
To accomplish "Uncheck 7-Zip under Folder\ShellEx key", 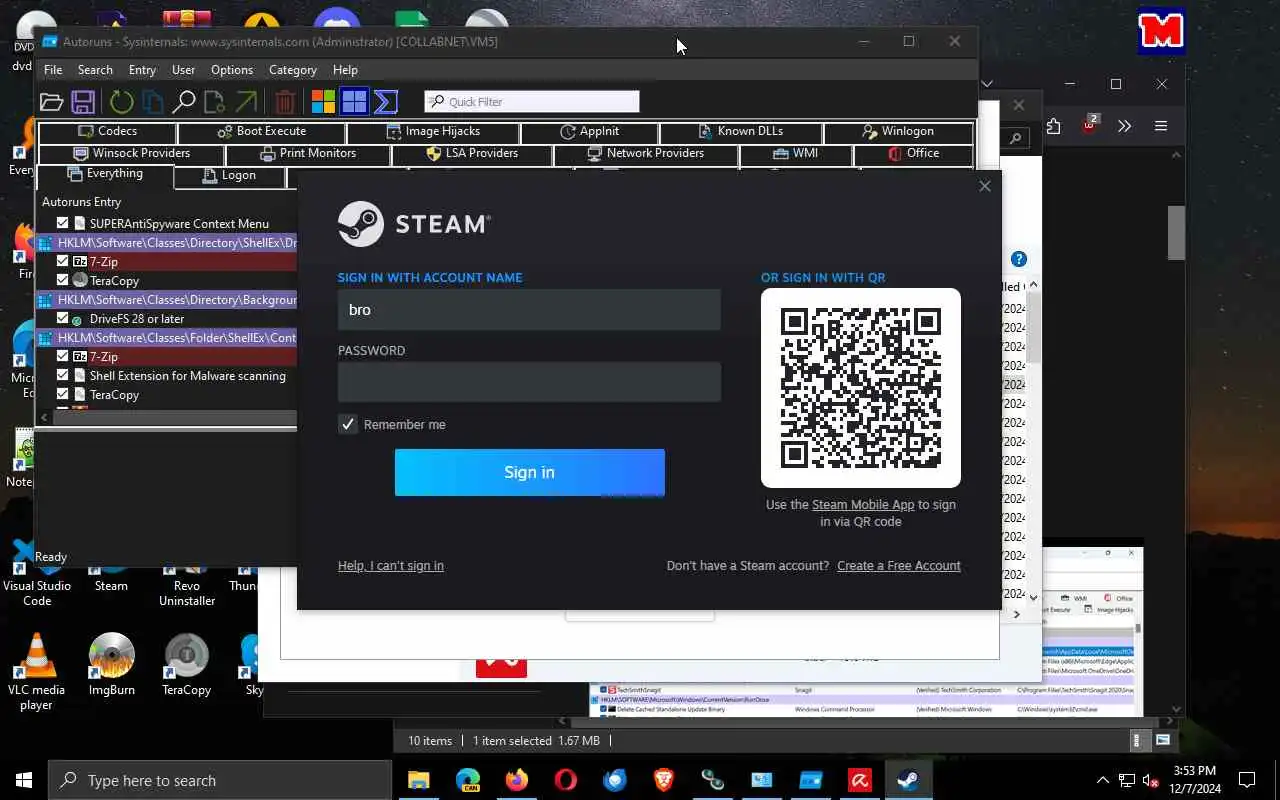I will [x=63, y=356].
